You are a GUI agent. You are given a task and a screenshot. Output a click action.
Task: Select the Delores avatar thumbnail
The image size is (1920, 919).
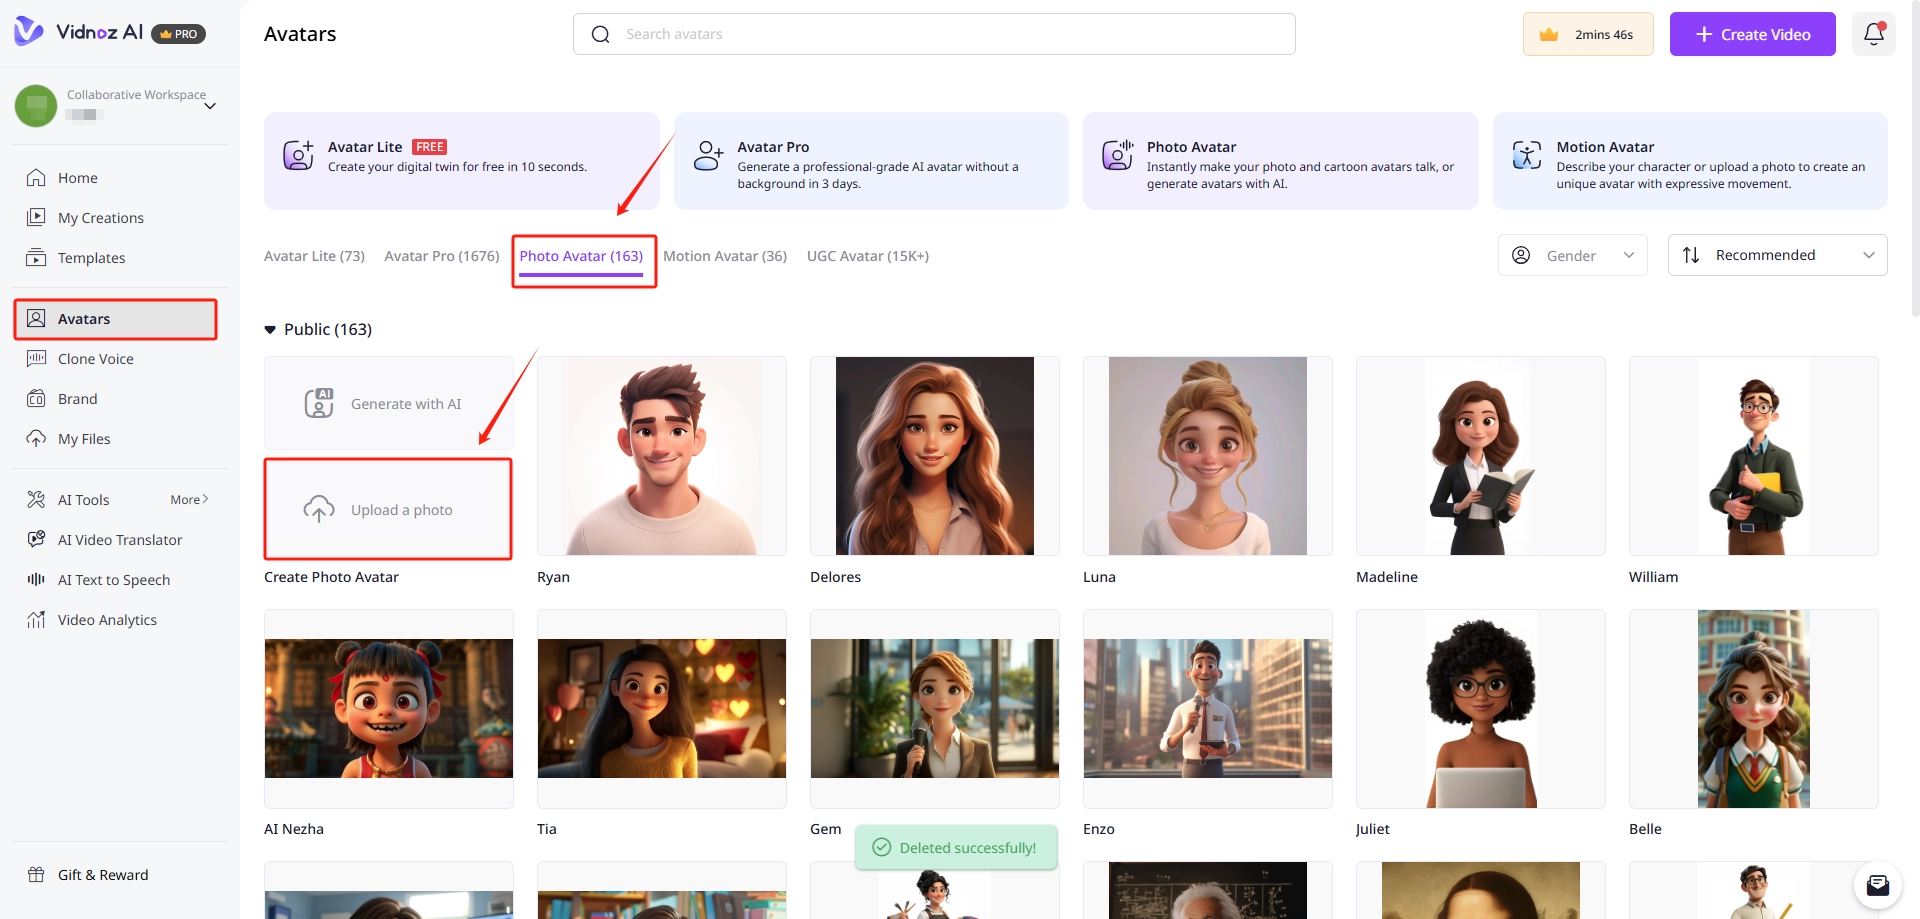pos(934,456)
